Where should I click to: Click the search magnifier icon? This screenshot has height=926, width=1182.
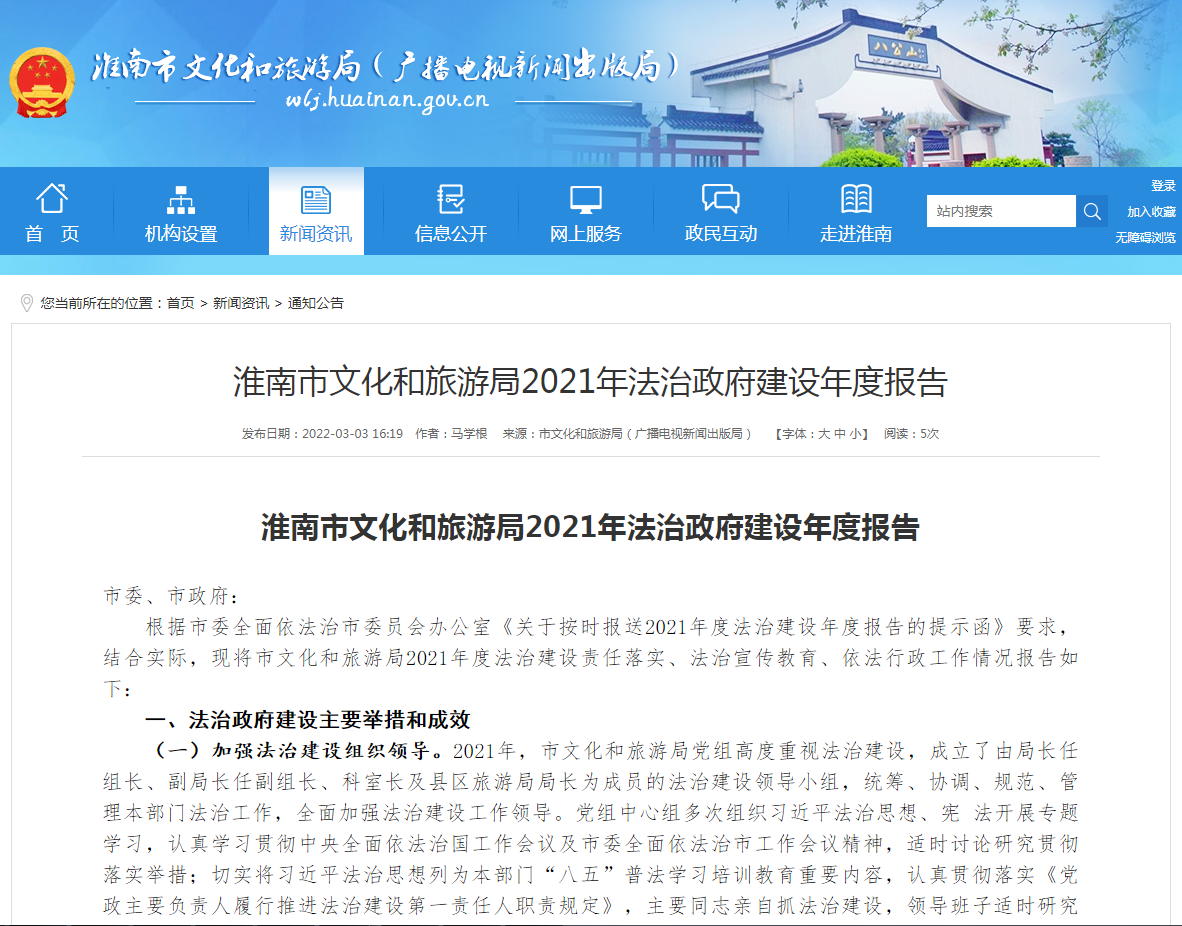click(1092, 211)
